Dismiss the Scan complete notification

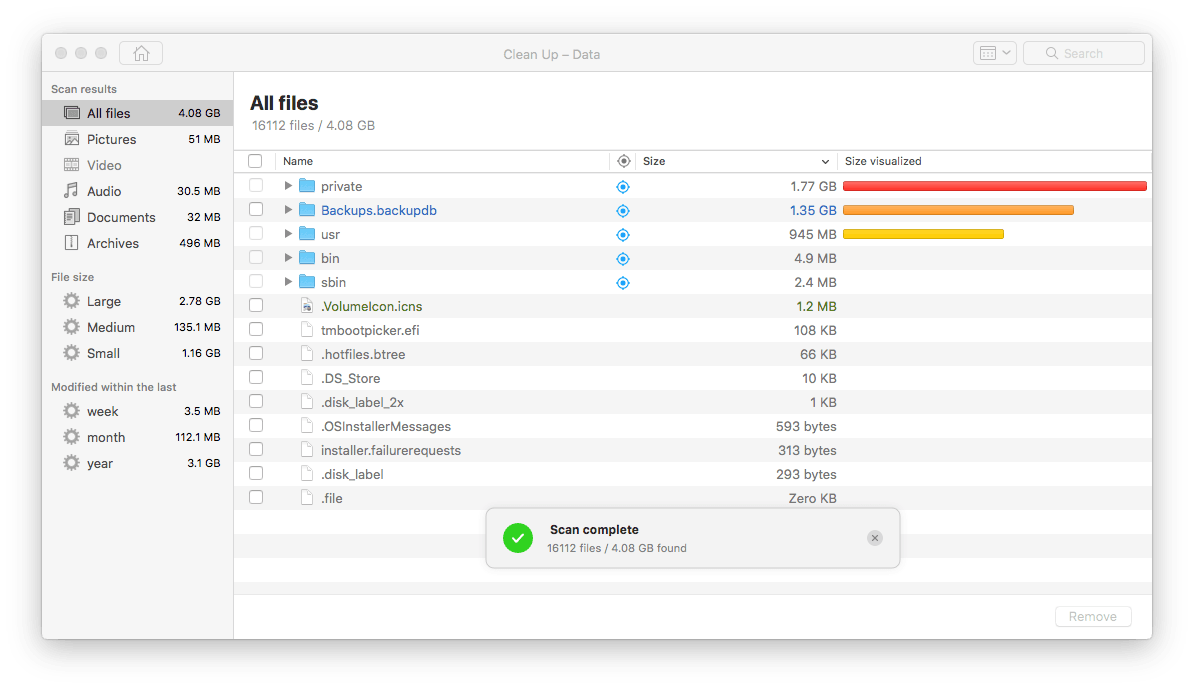[875, 537]
